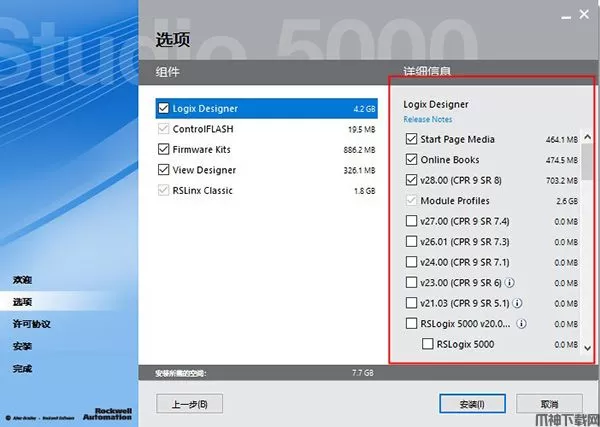This screenshot has height=427, width=600.
Task: Select the 许可协议 step in sidebar
Action: coord(31,324)
